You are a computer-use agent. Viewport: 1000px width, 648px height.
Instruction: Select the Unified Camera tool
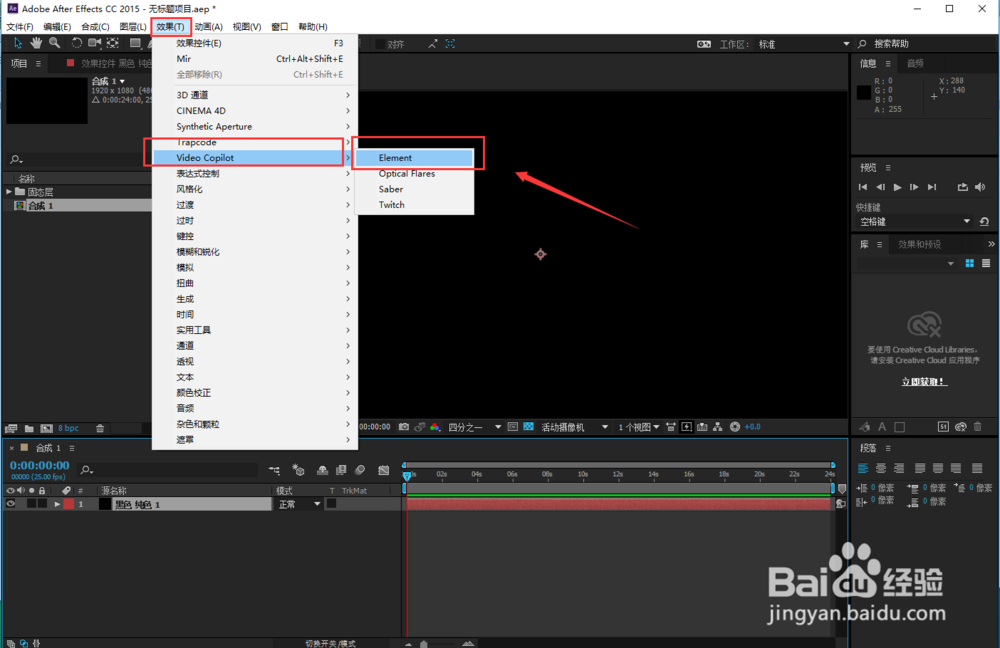click(94, 43)
